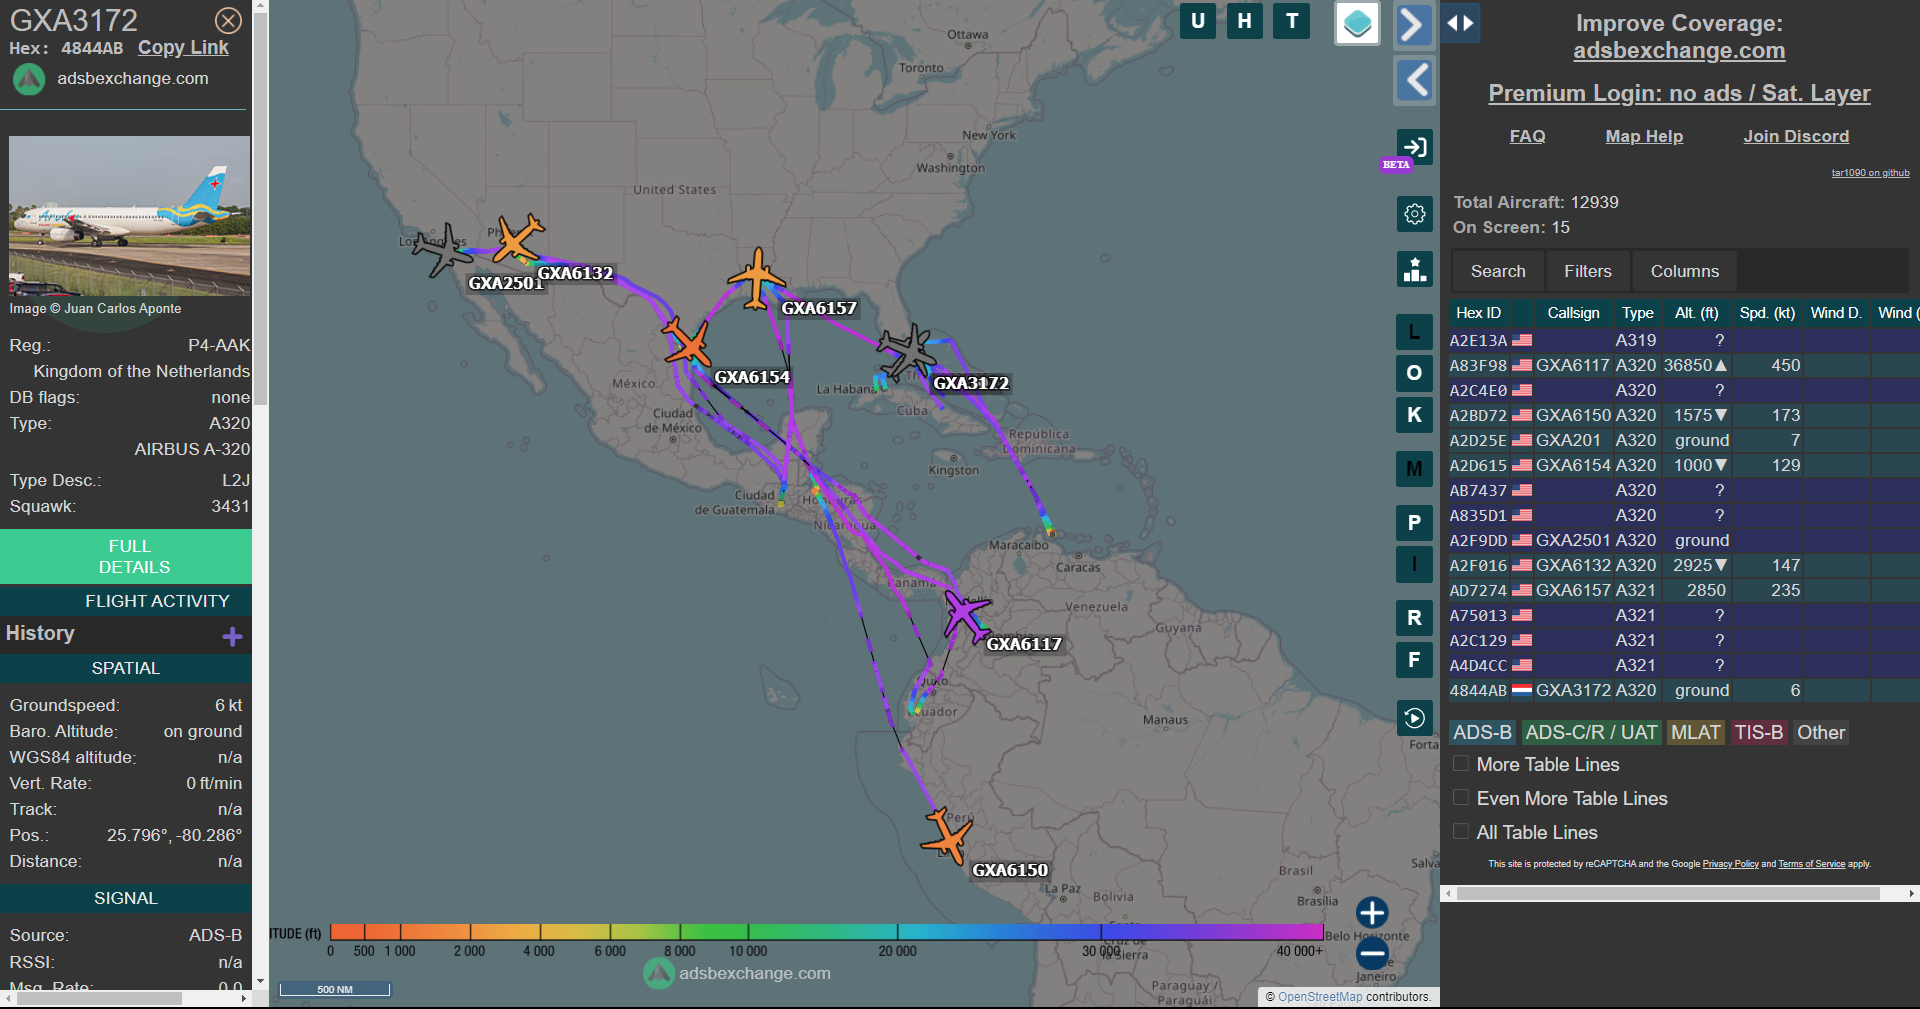
Task: Click the left arrow sidebar collapse icon
Action: click(x=1414, y=80)
